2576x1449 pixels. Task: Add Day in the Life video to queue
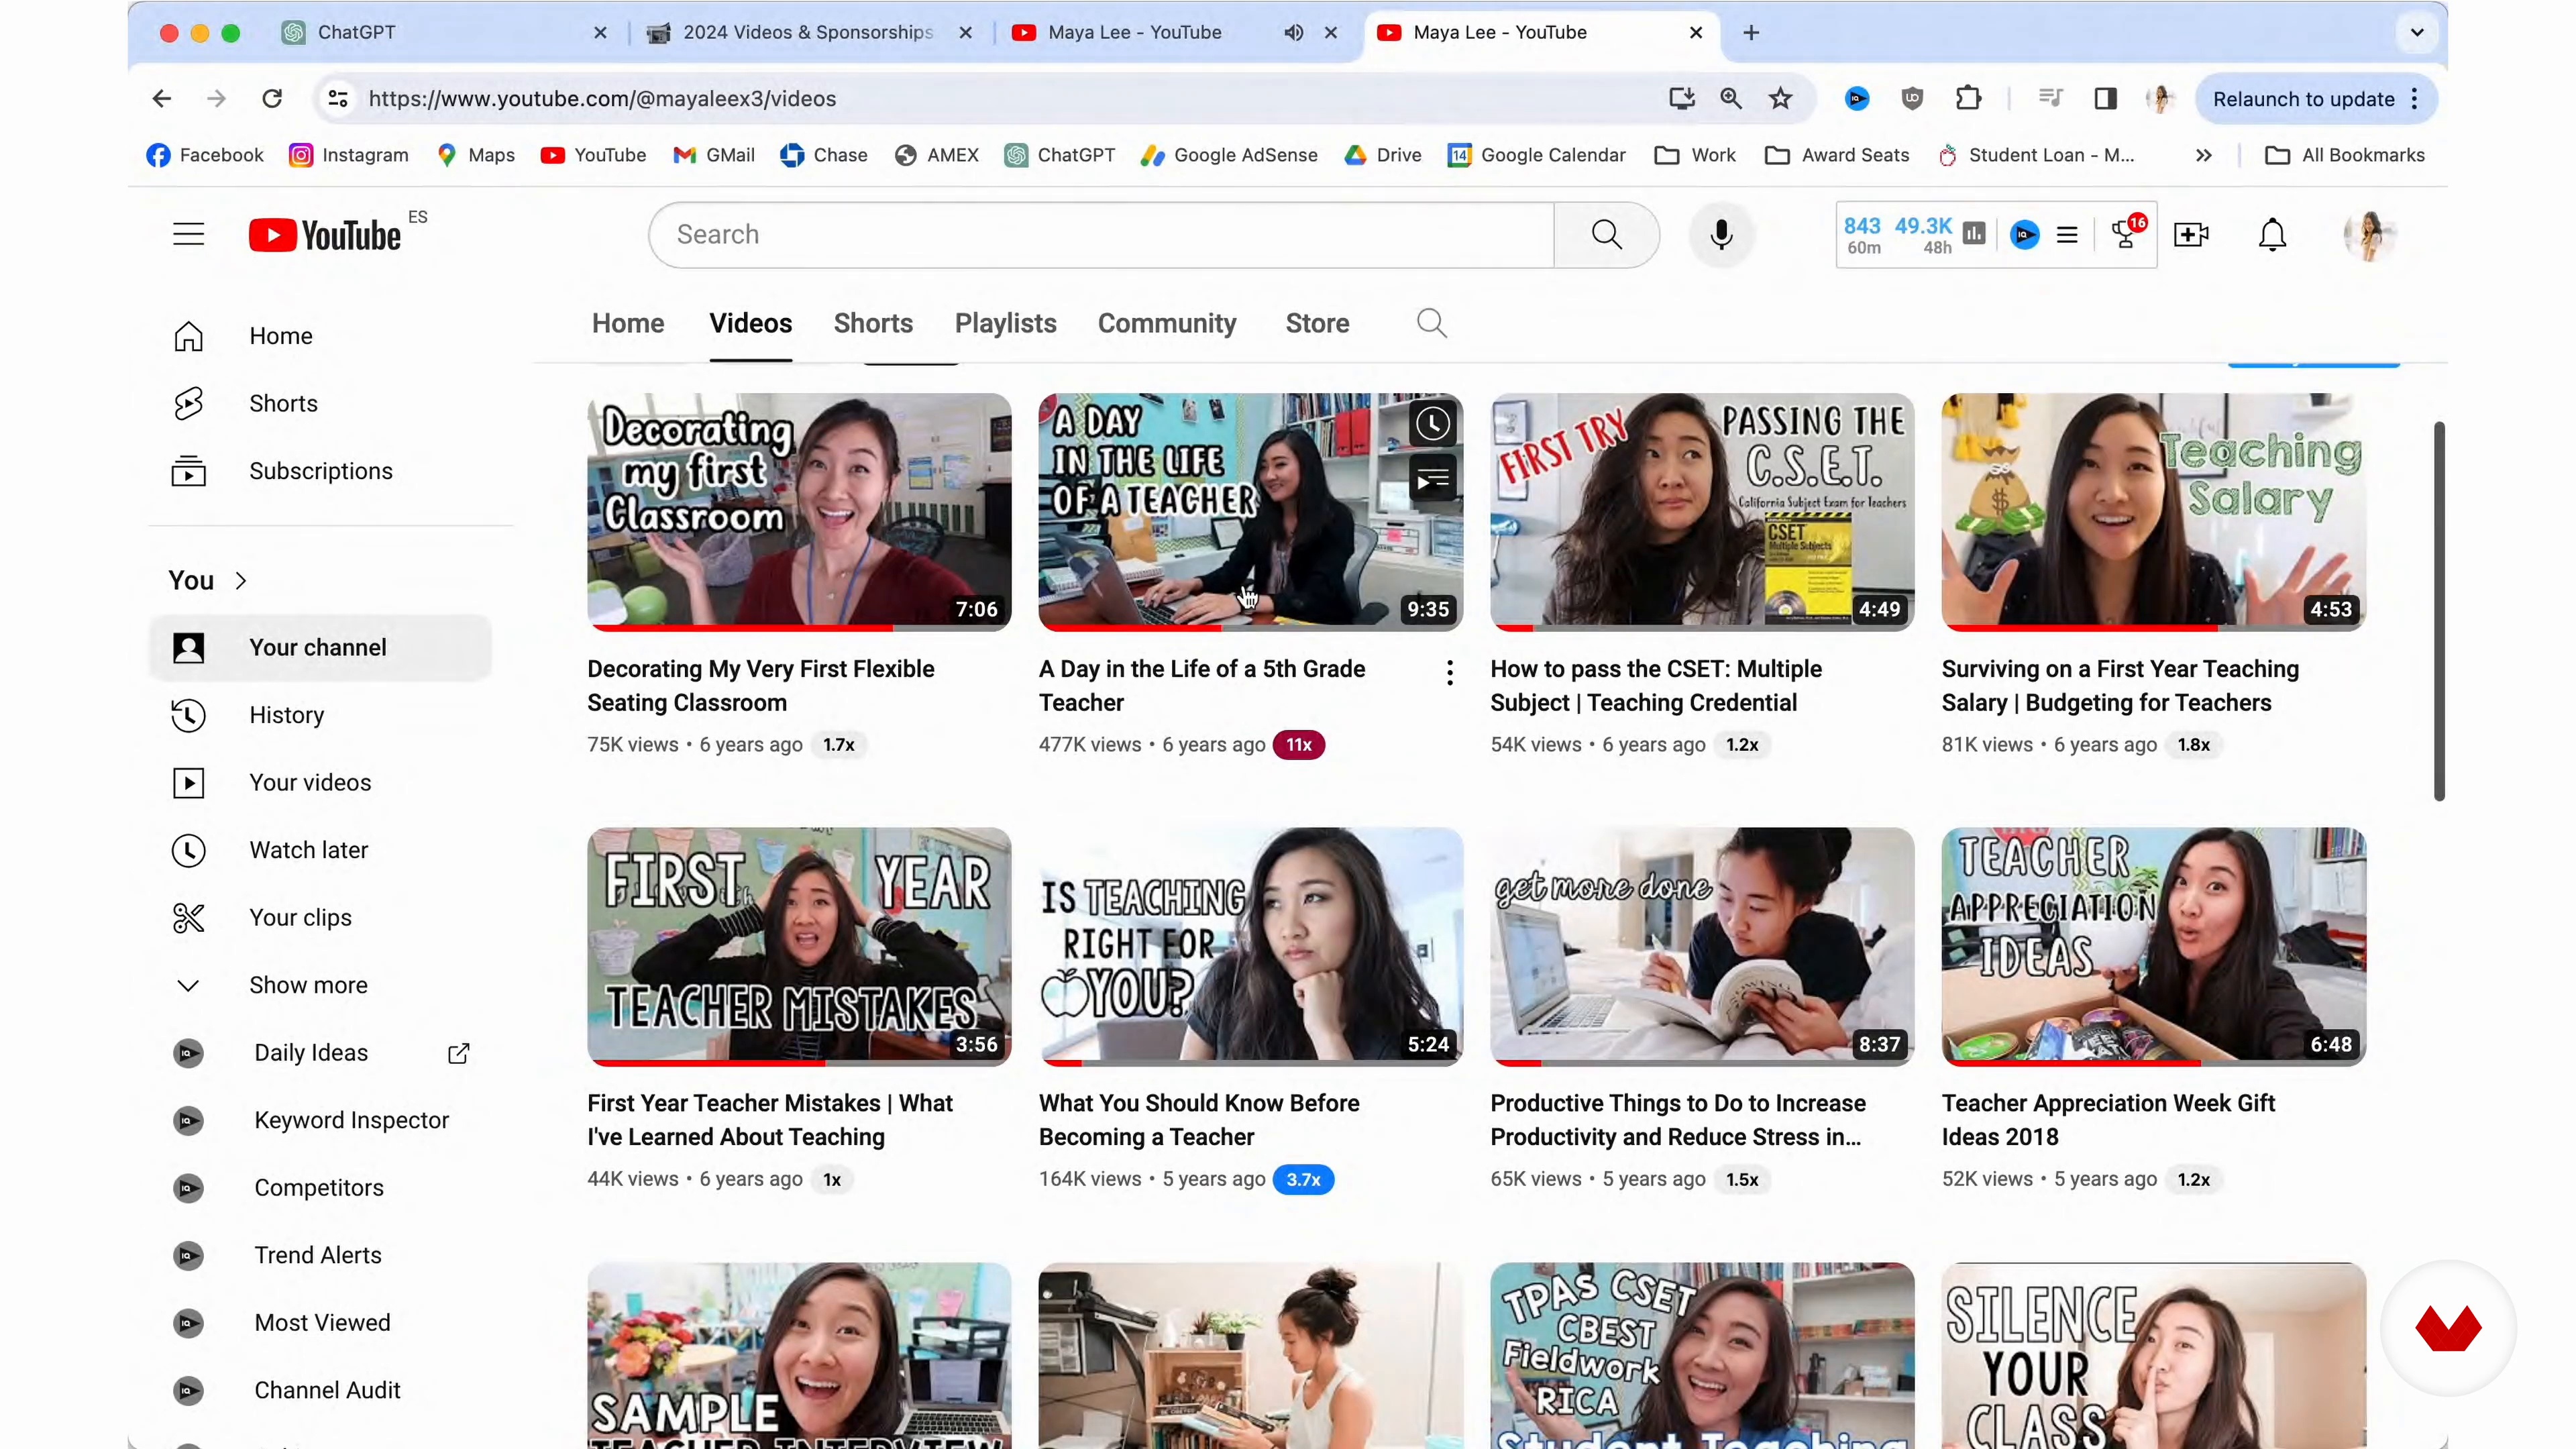pos(1432,480)
